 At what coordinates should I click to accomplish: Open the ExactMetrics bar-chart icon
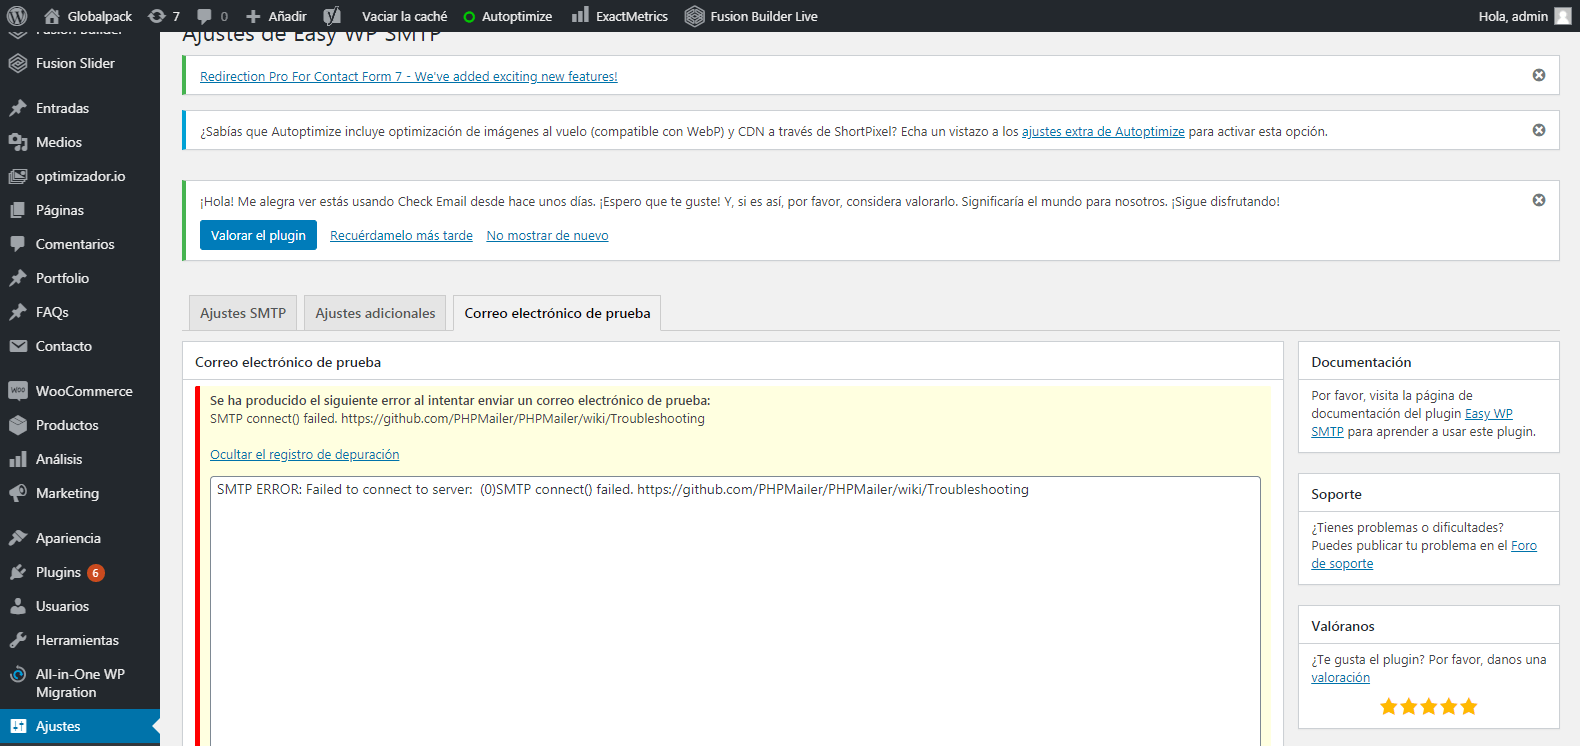(x=580, y=15)
